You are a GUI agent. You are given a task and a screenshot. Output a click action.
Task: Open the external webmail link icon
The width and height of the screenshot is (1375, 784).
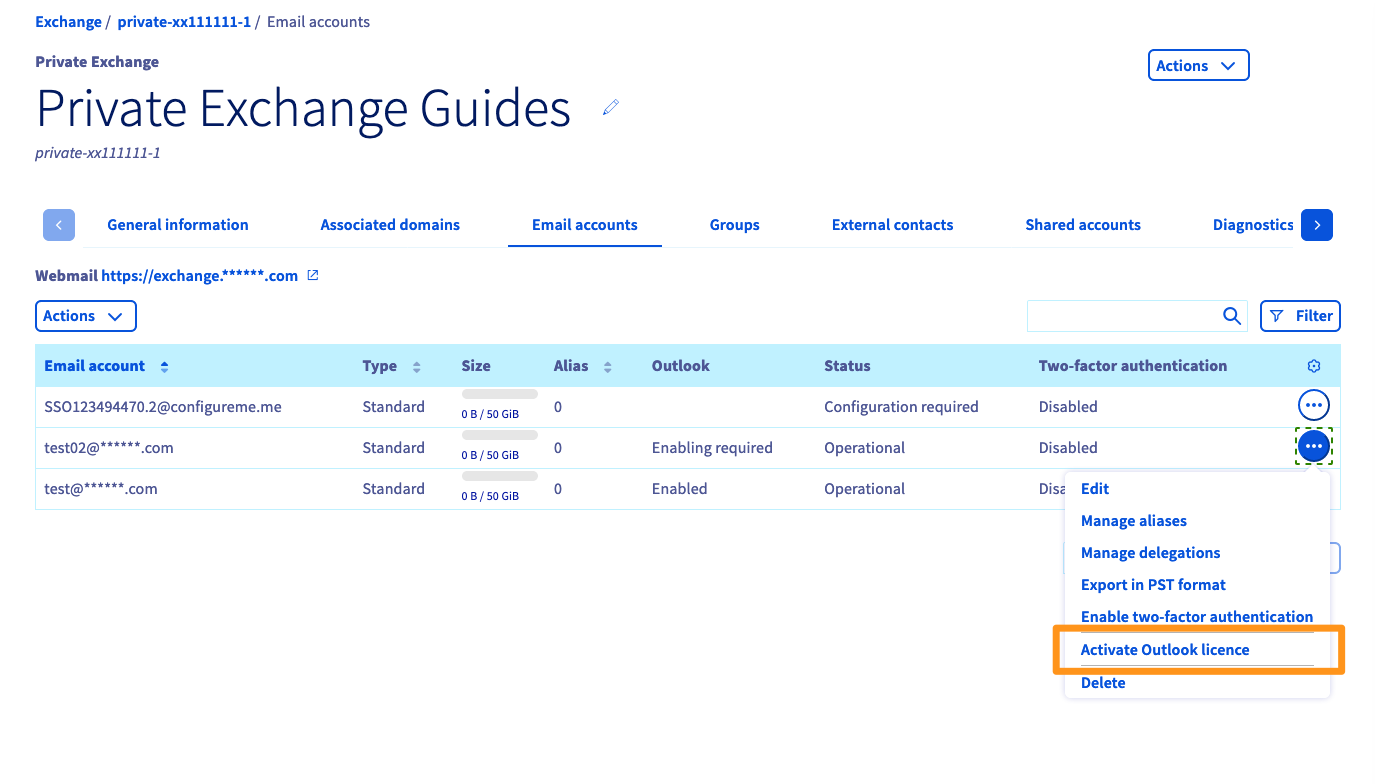click(313, 275)
